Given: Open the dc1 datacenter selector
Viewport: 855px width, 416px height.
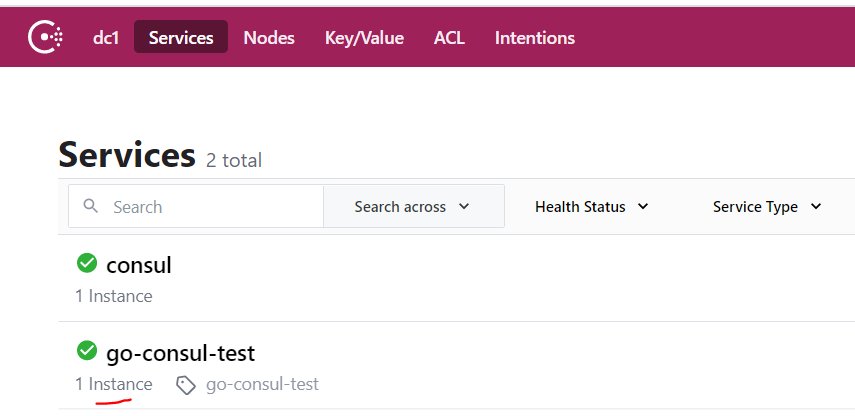Looking at the screenshot, I should coord(107,38).
